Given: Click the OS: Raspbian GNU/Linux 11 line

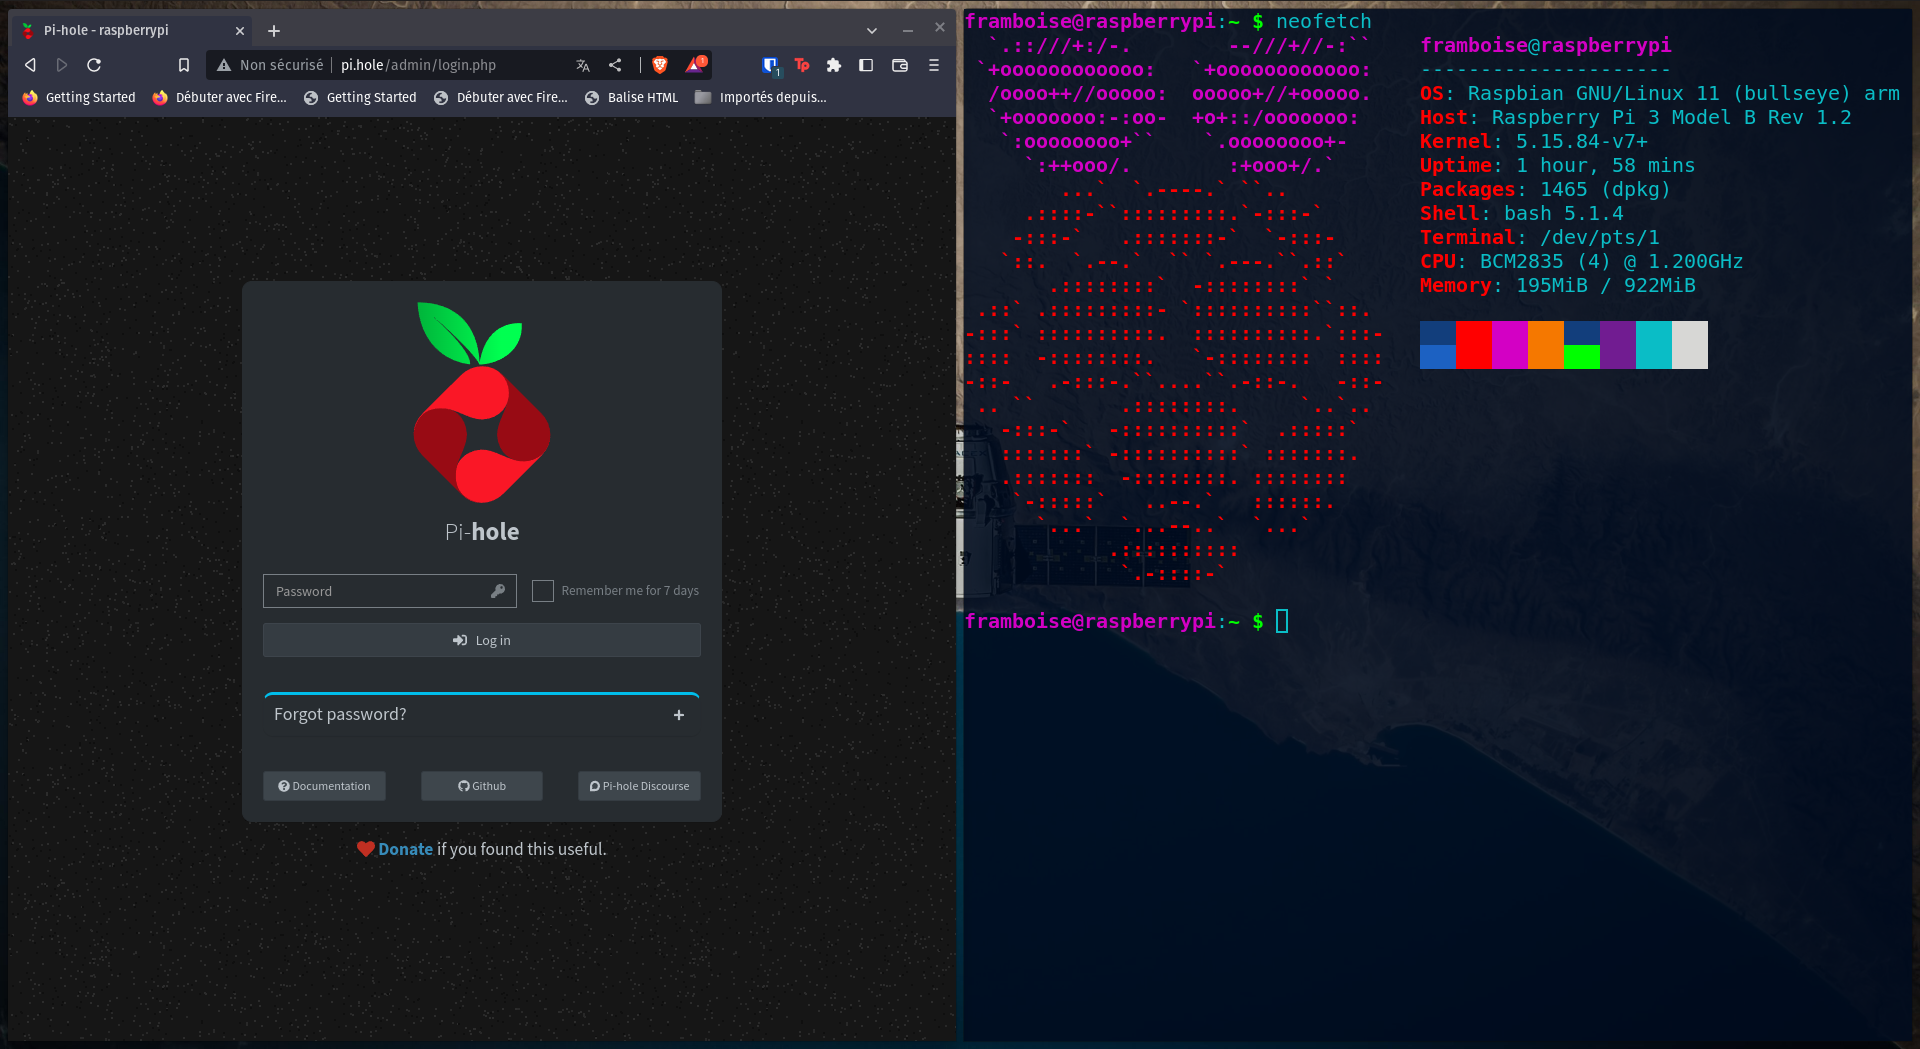Looking at the screenshot, I should pyautogui.click(x=1660, y=93).
